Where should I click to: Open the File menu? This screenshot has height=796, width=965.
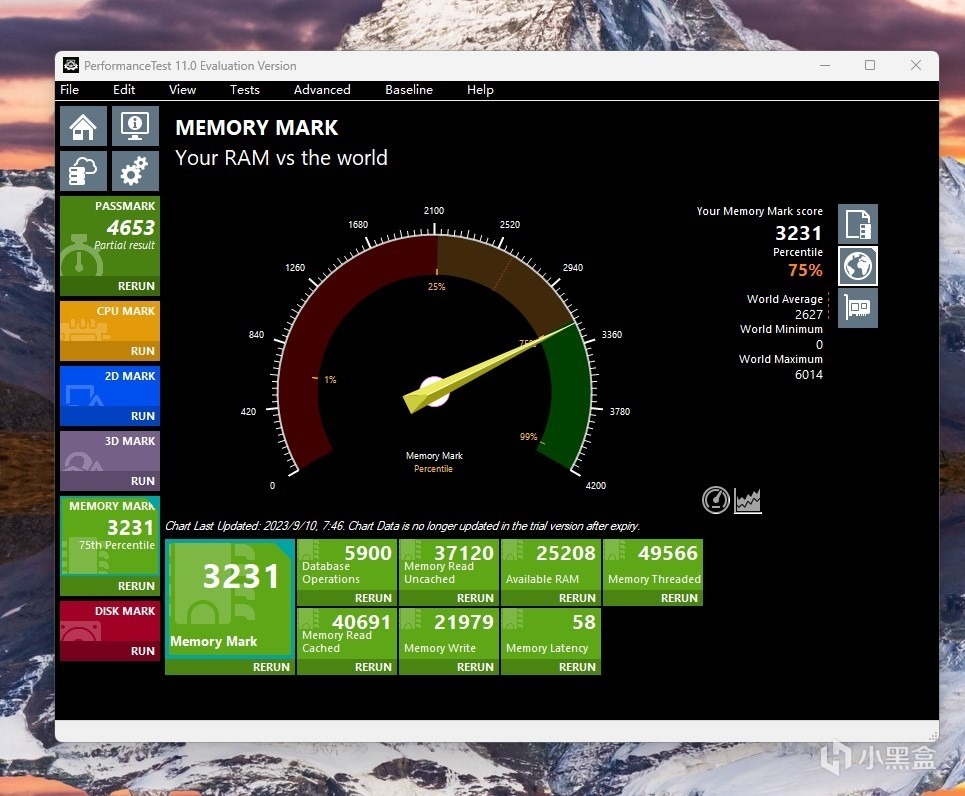coord(70,90)
